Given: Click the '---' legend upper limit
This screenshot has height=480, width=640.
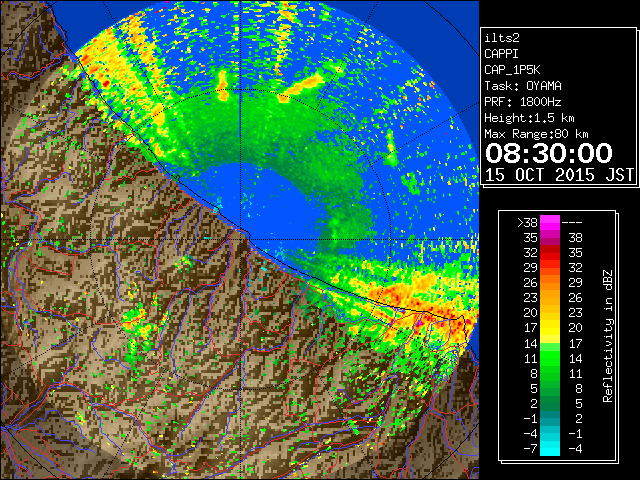Looking at the screenshot, I should click(x=572, y=223).
